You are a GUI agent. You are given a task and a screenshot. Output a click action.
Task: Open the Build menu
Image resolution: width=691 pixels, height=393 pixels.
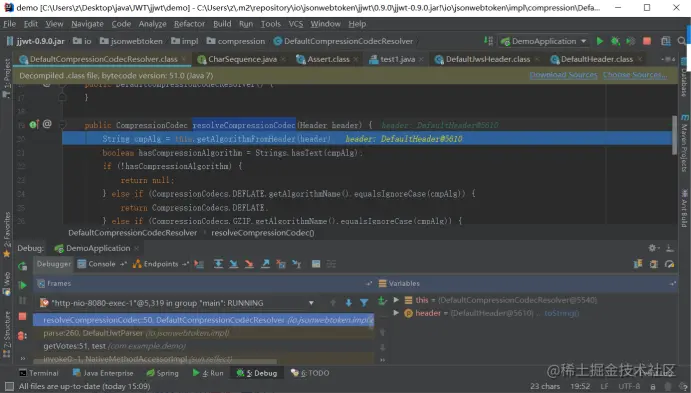tap(222, 24)
